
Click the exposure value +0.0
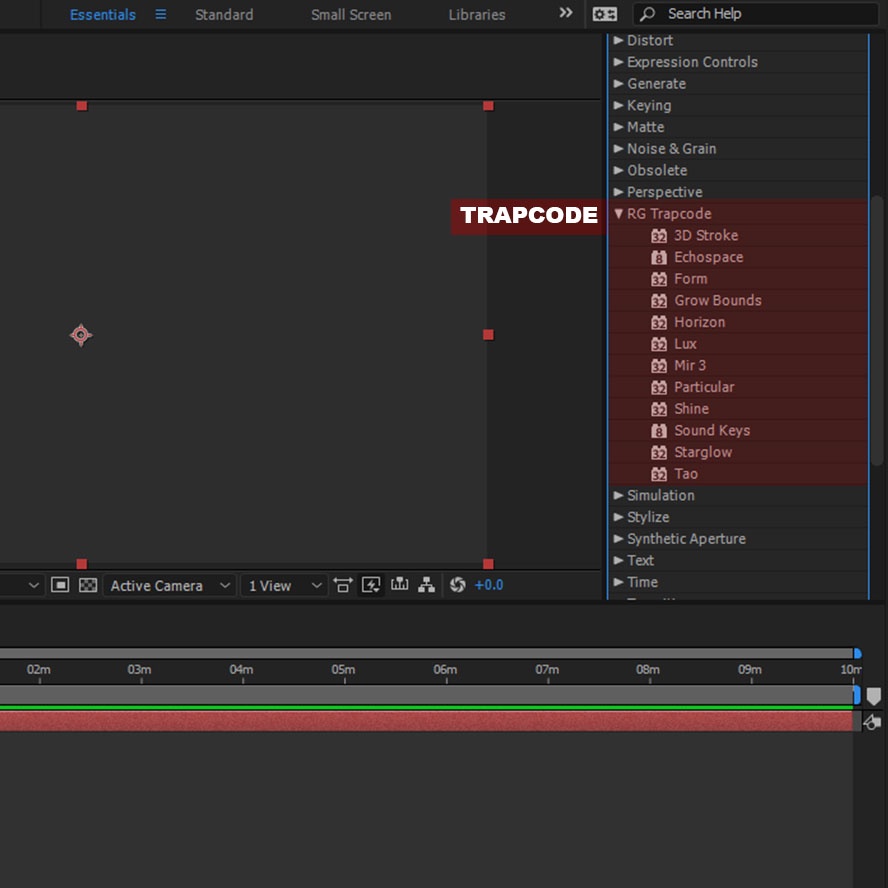click(489, 585)
